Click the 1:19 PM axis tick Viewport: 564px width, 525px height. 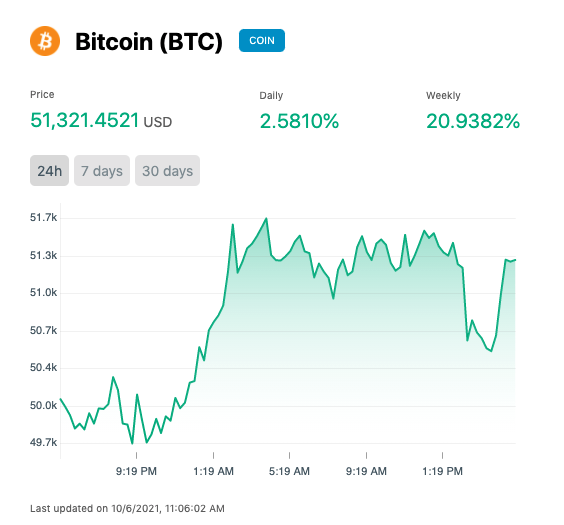pyautogui.click(x=442, y=471)
